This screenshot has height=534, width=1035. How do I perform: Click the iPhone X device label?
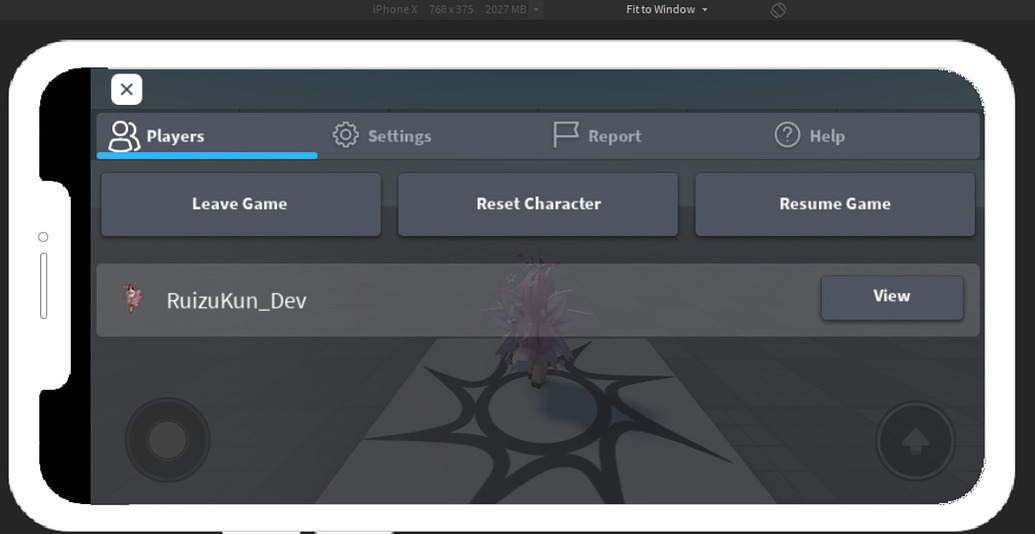[x=395, y=9]
